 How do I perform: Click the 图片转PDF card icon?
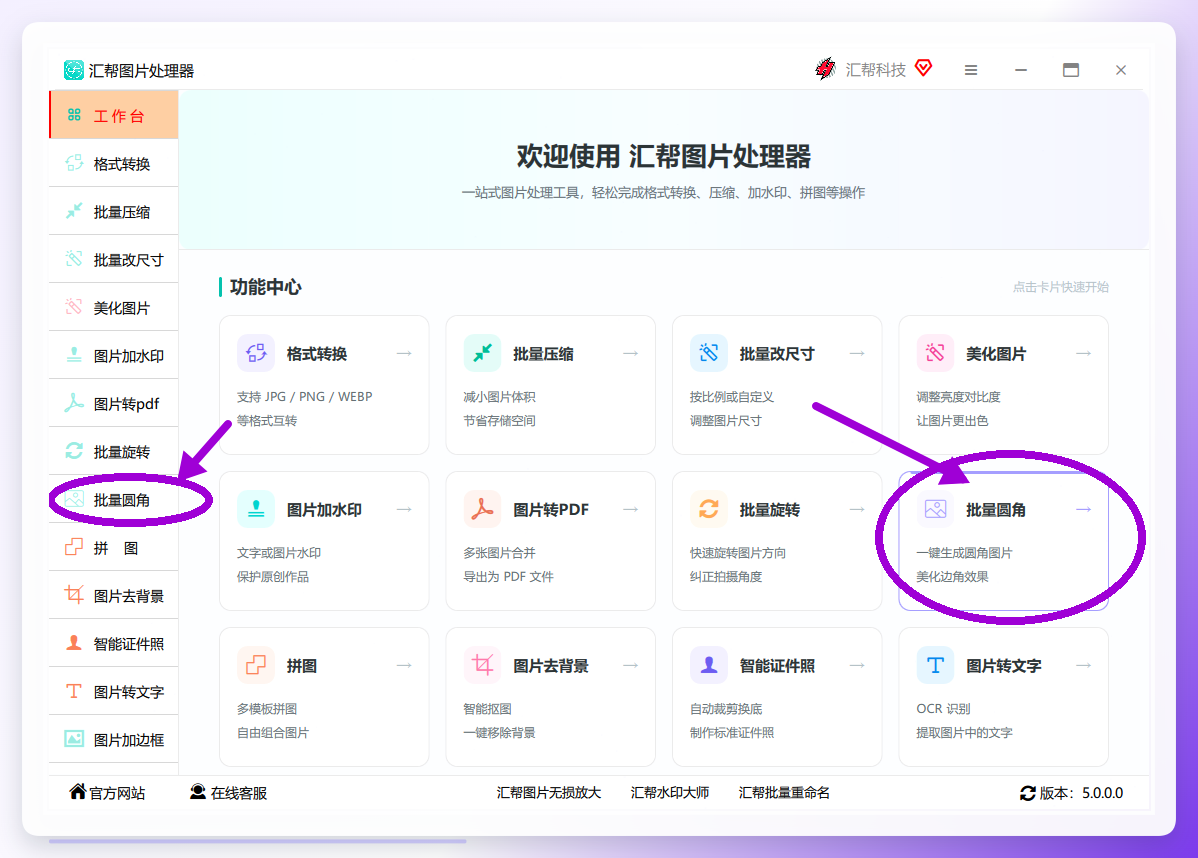482,509
